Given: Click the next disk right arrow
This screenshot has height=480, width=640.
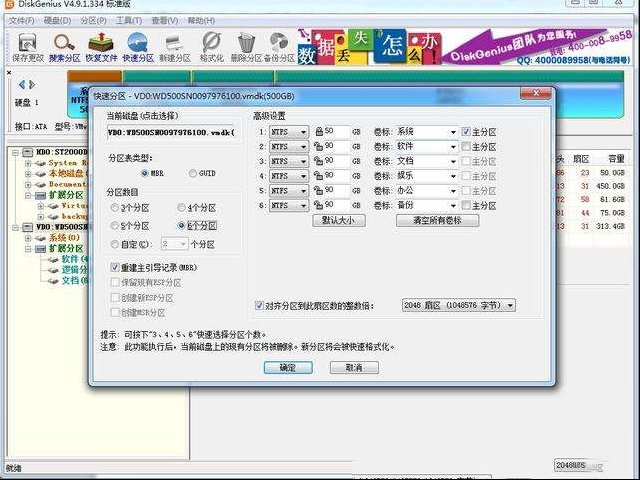Looking at the screenshot, I should [x=32, y=84].
